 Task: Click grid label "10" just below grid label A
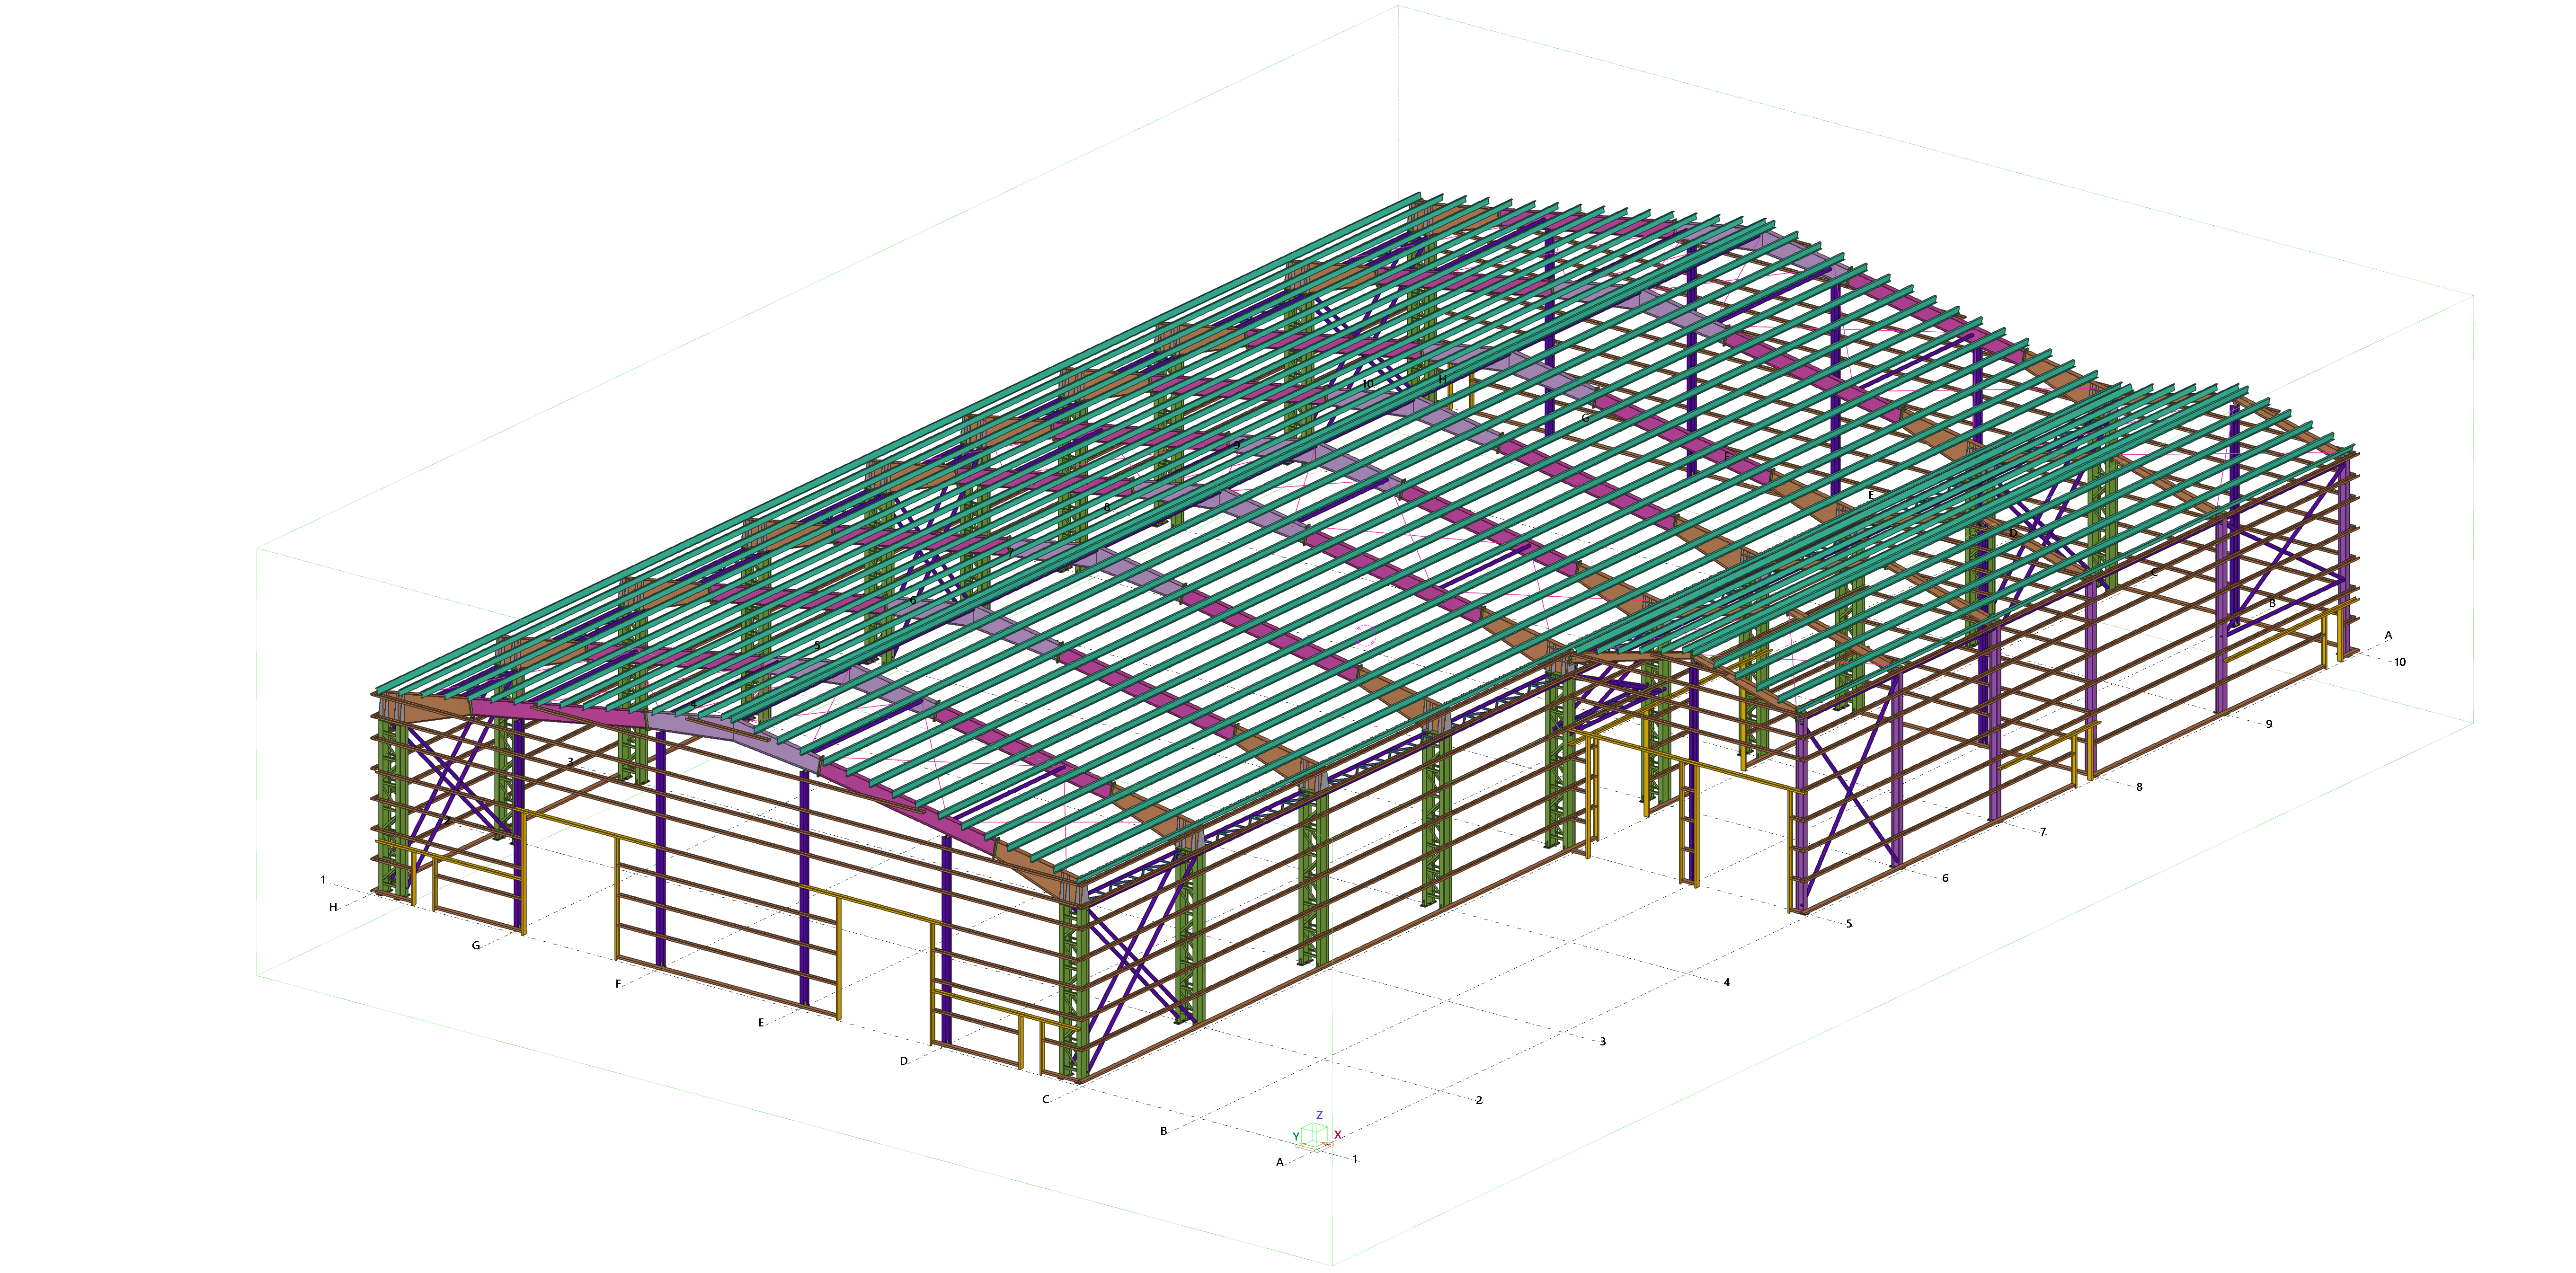[x=2399, y=662]
